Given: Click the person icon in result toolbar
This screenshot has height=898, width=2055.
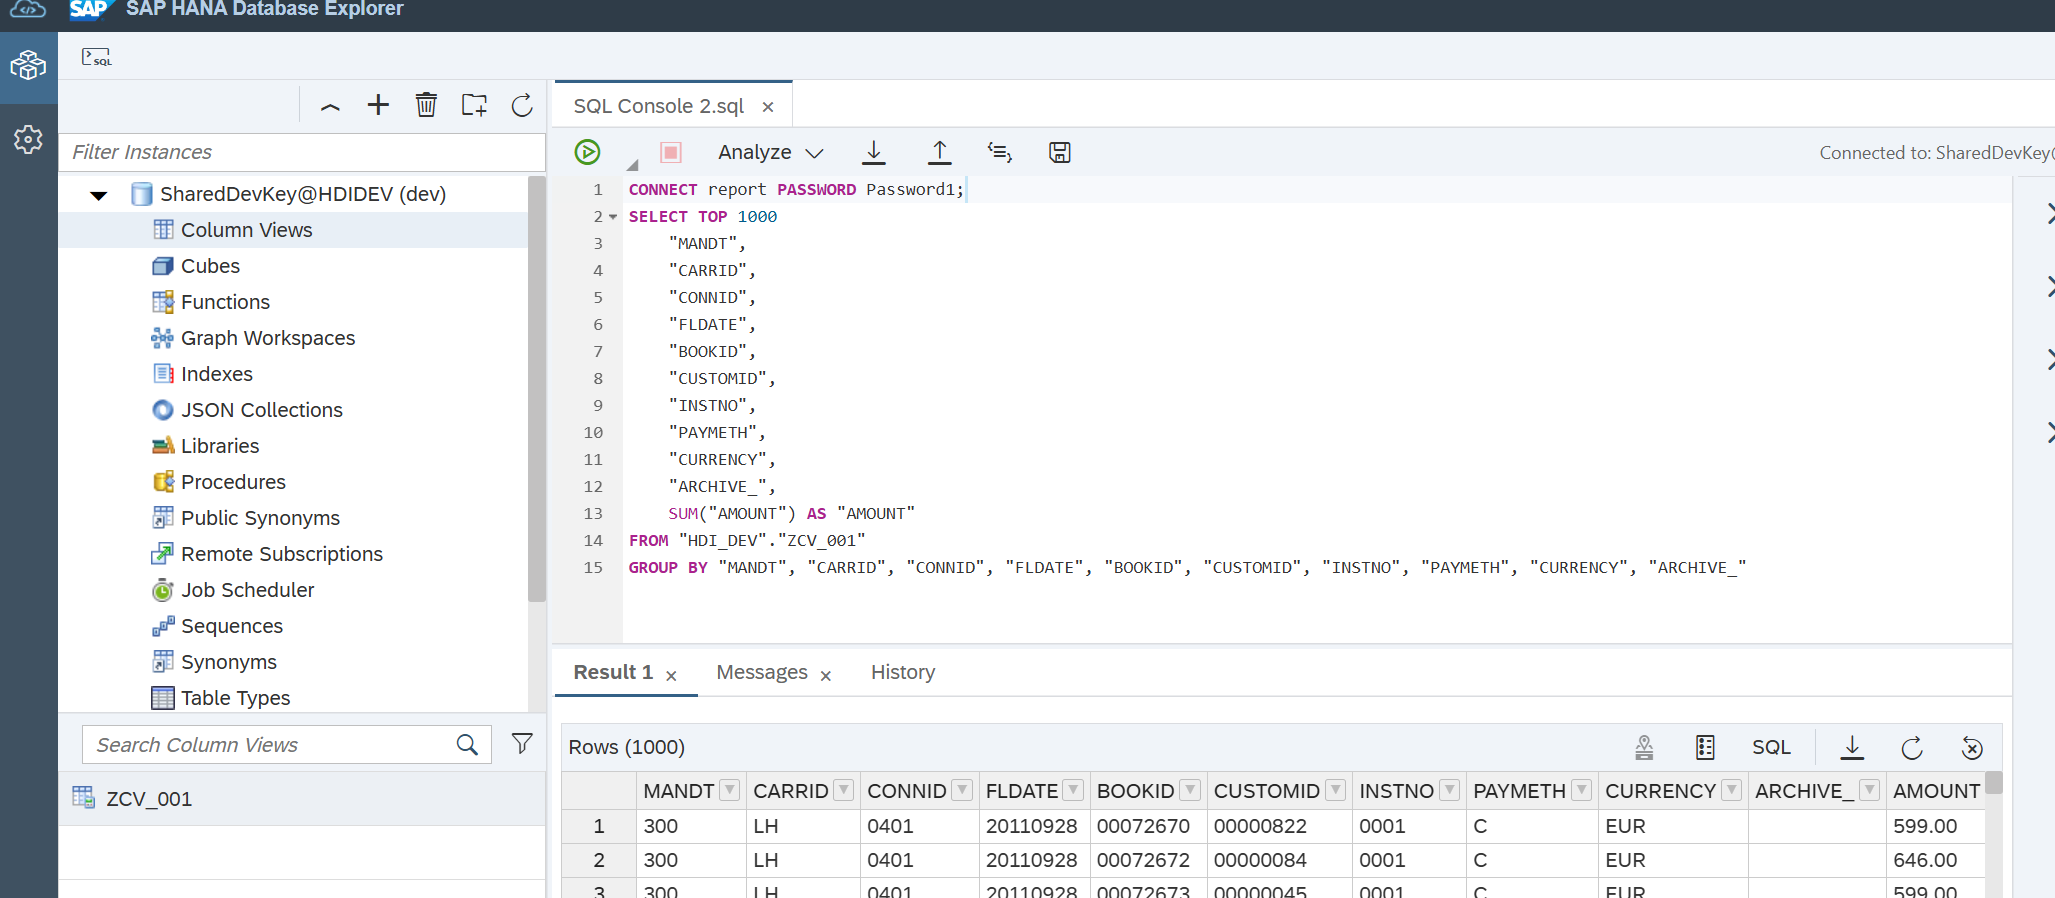Looking at the screenshot, I should [x=1644, y=747].
